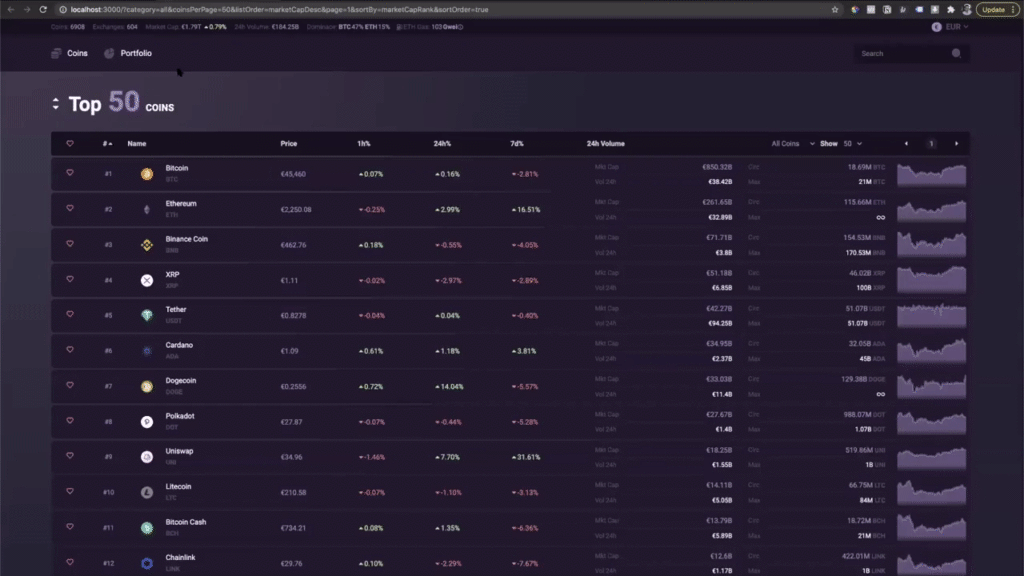Screen dimensions: 1024x576
Task: Click the Bitcoin coin logo
Action: 146,174
